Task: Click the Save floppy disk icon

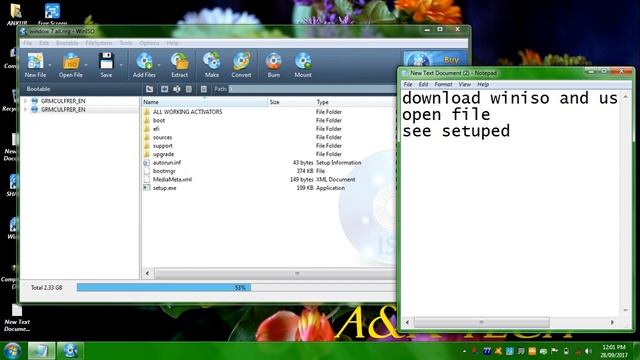Action: tap(106, 61)
